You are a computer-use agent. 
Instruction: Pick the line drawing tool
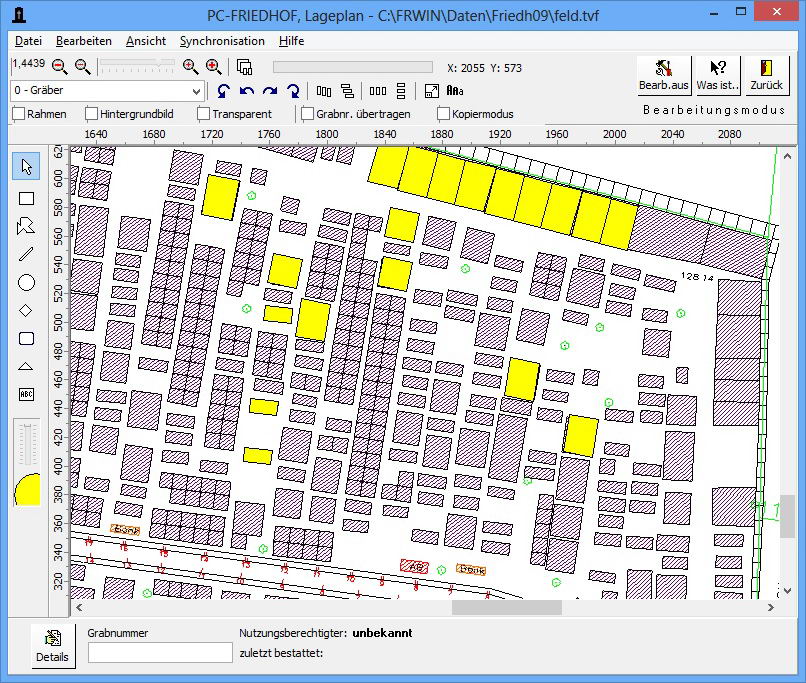click(26, 254)
